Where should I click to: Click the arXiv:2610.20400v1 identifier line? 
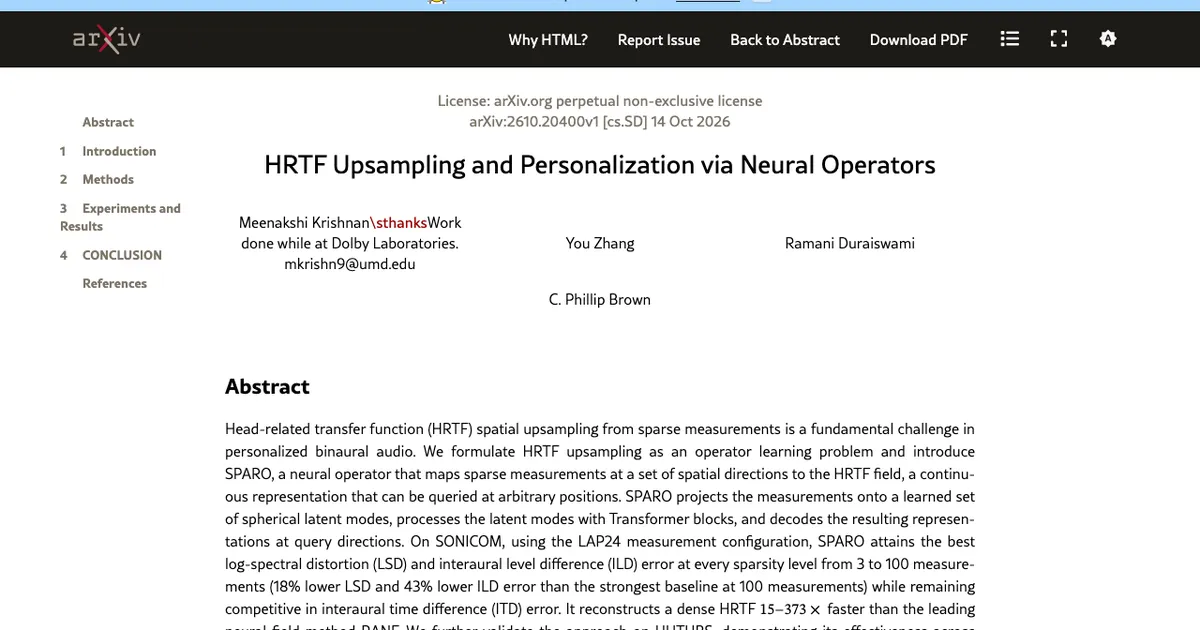click(600, 122)
